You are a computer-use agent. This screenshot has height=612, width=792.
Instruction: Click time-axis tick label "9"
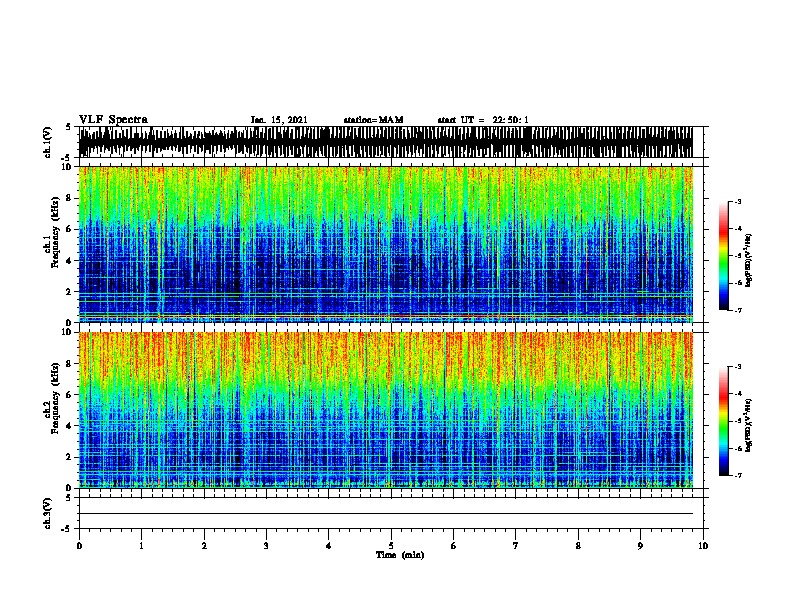tap(640, 545)
